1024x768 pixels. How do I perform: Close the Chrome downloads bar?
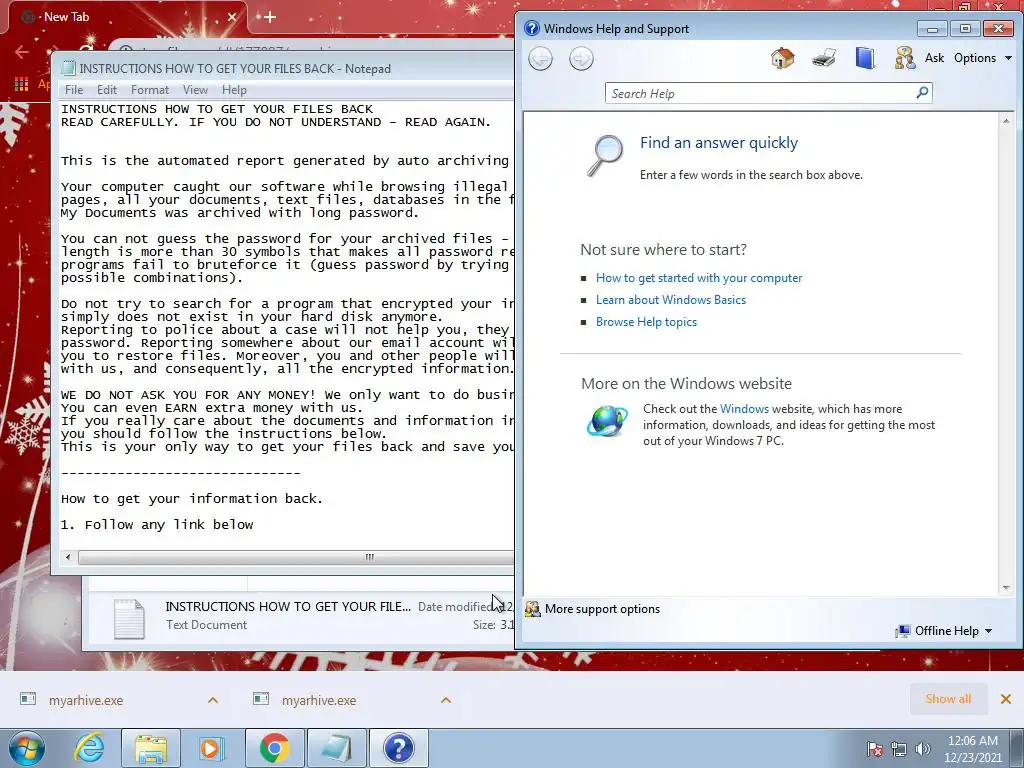[1006, 699]
